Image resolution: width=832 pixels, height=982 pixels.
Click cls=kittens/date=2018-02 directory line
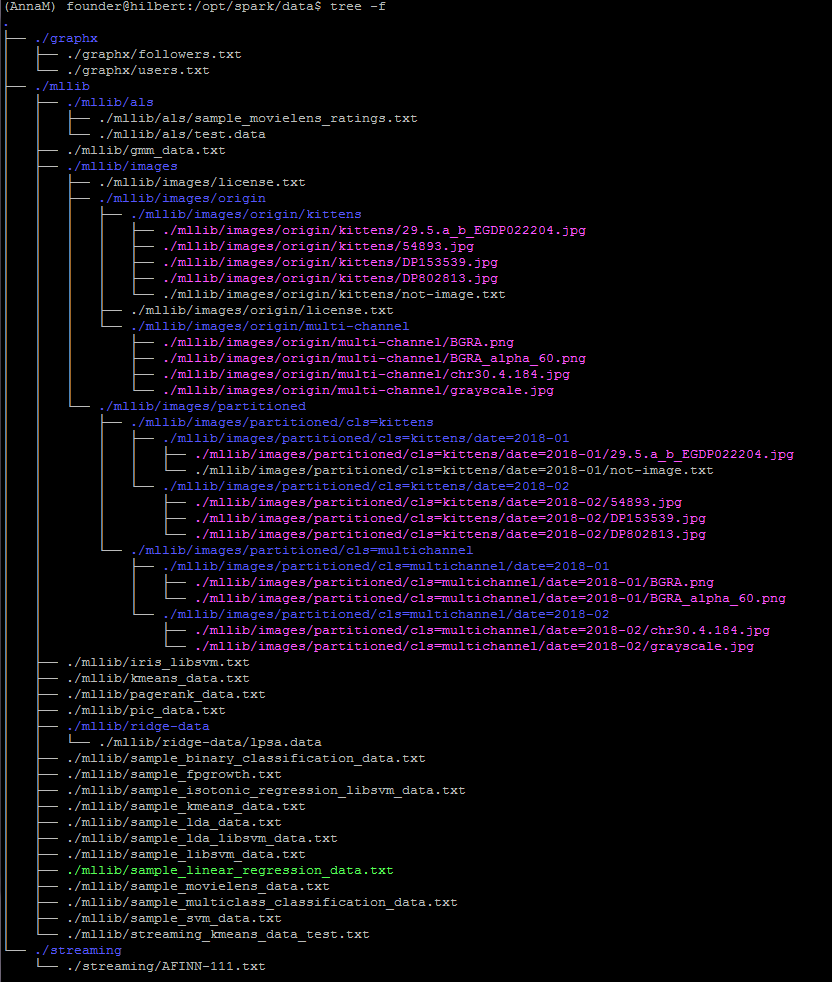pyautogui.click(x=366, y=487)
